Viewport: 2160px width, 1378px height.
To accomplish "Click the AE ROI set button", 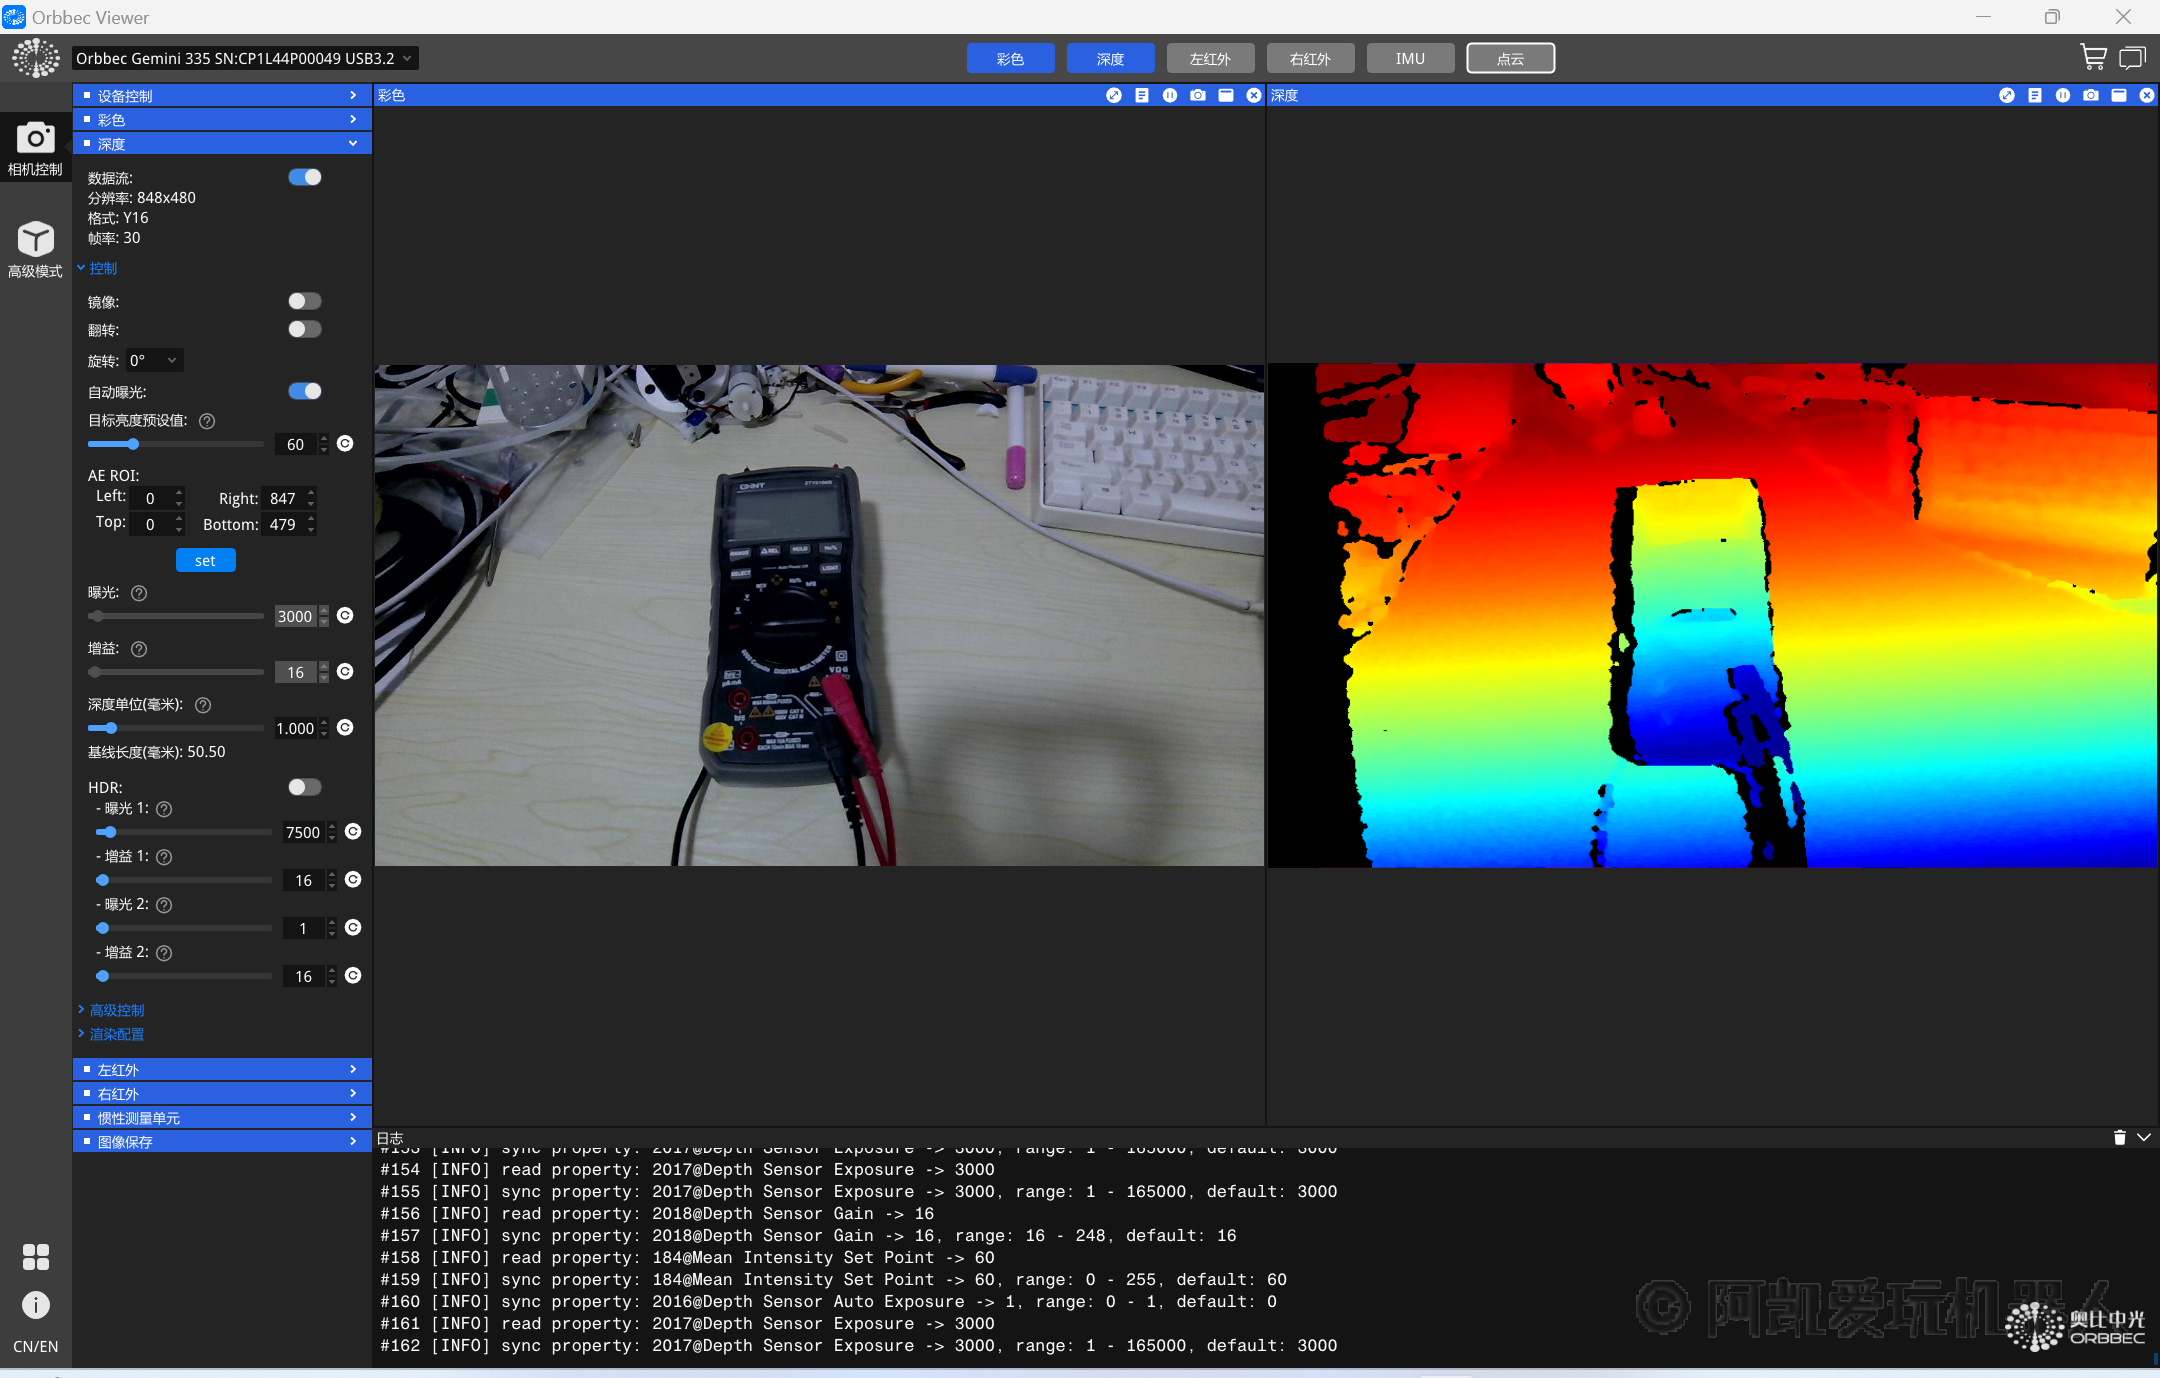I will point(205,560).
